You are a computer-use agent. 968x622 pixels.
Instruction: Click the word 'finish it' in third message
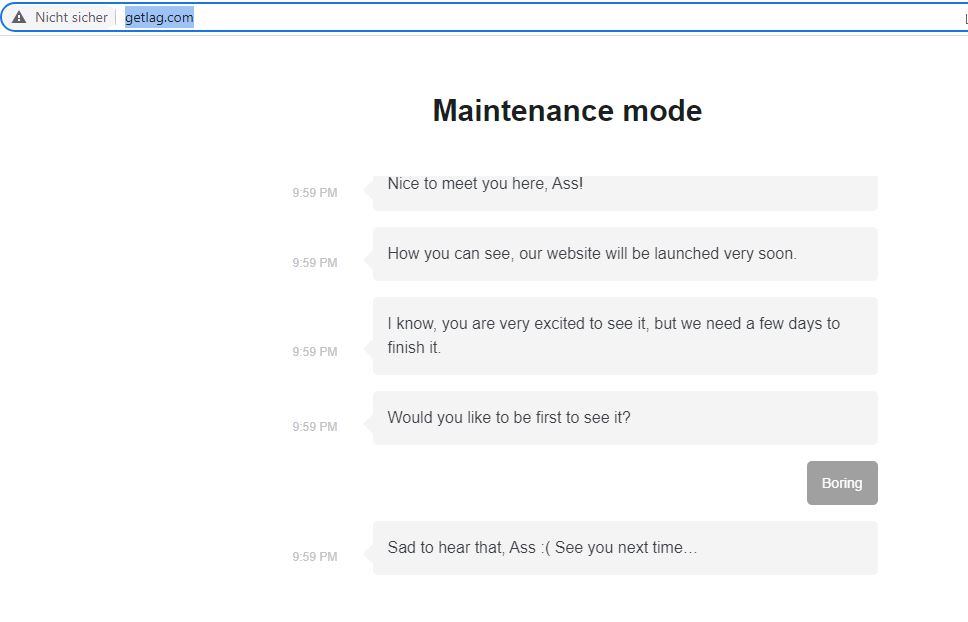[x=414, y=347]
